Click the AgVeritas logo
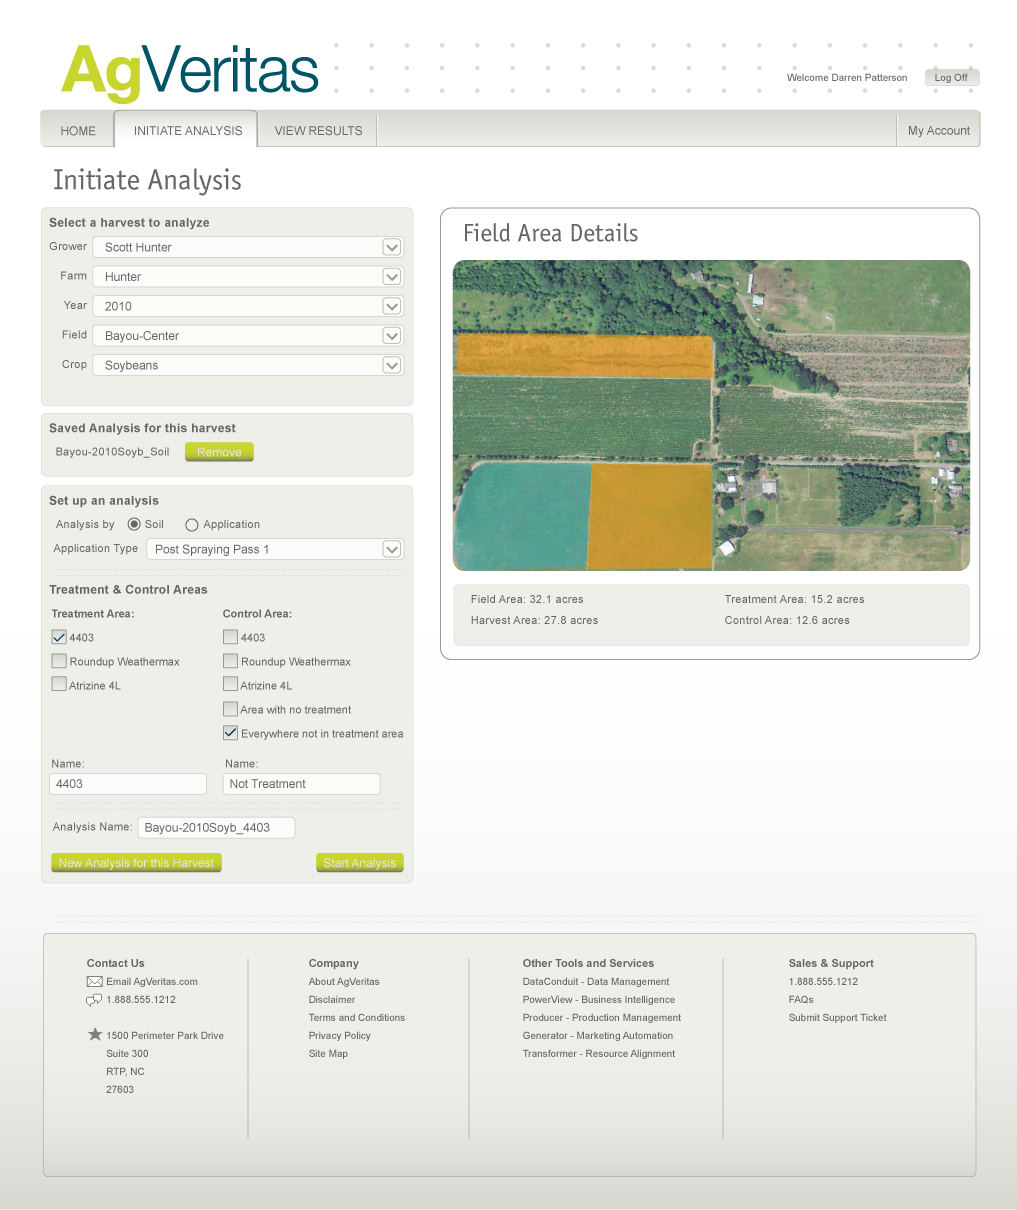1017x1210 pixels. coord(190,72)
